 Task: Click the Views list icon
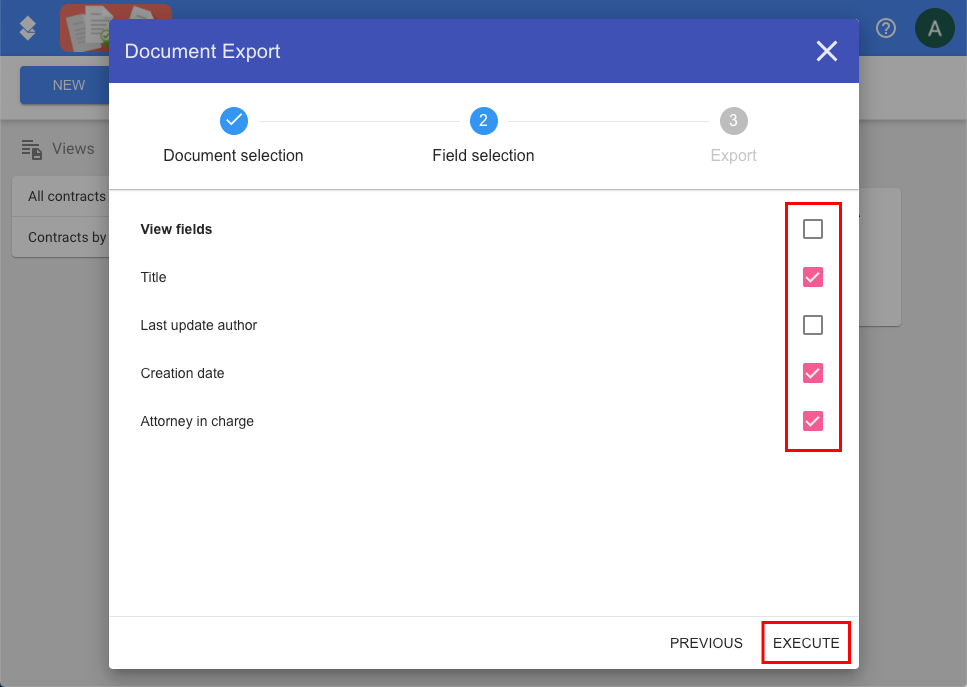point(31,149)
